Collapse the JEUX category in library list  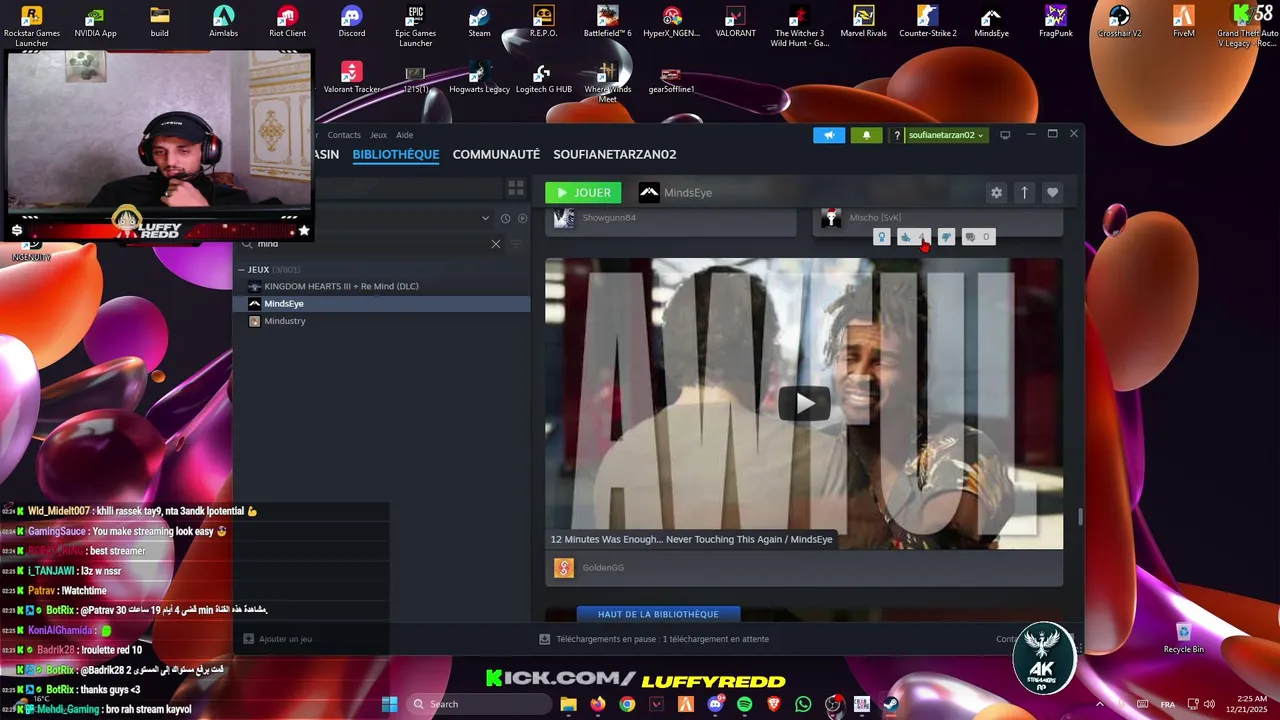click(242, 270)
